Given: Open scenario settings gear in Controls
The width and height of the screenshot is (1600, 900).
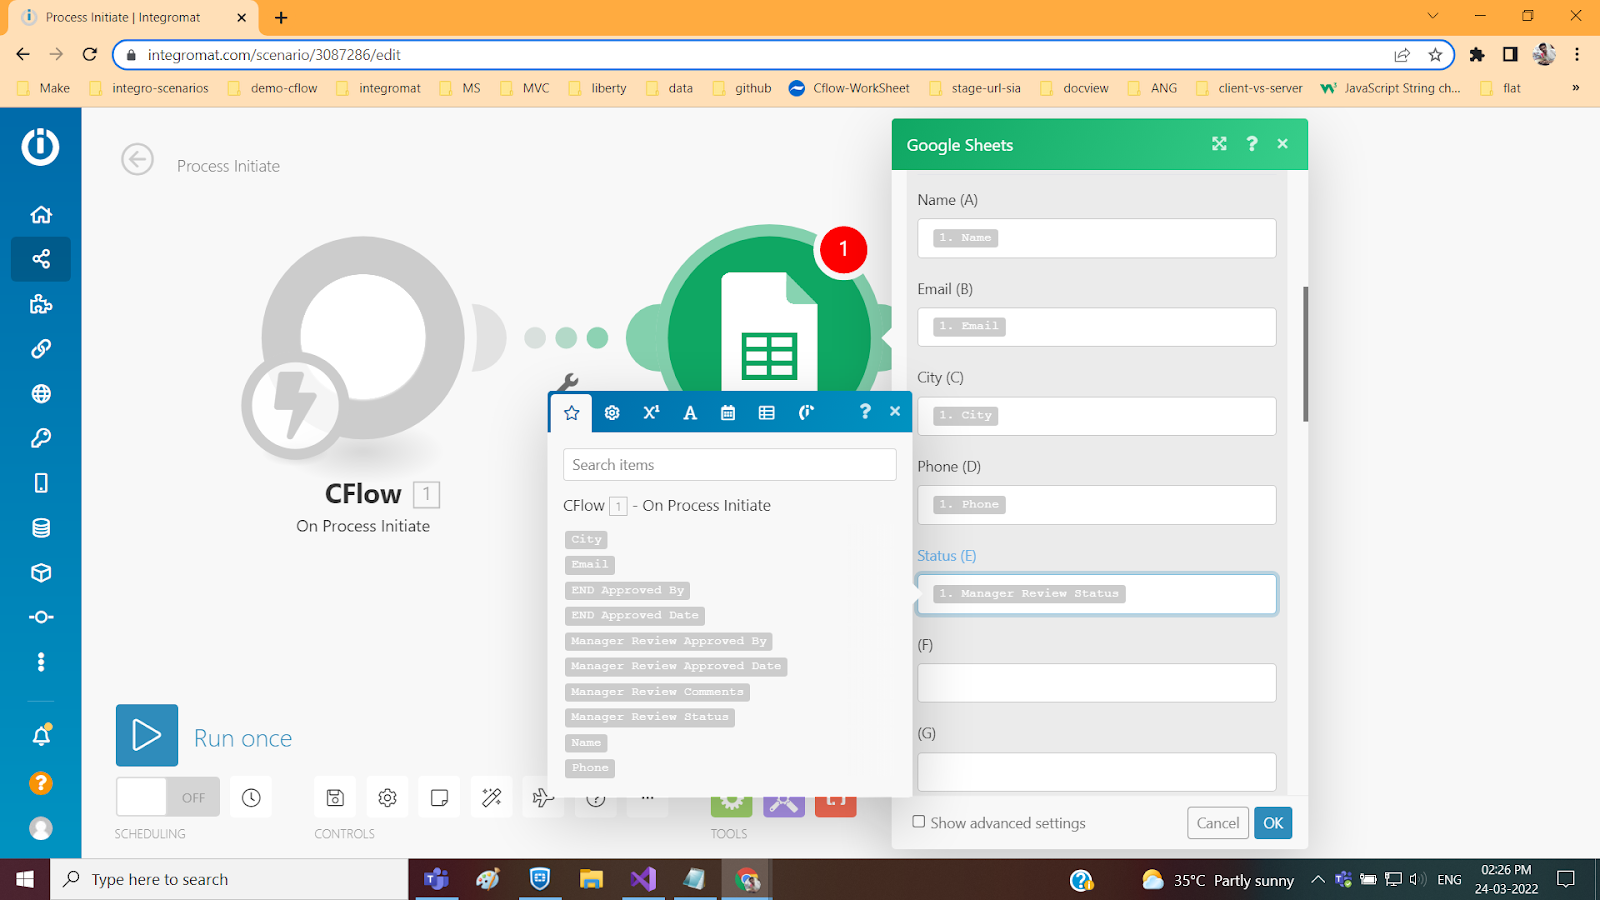Looking at the screenshot, I should (387, 797).
